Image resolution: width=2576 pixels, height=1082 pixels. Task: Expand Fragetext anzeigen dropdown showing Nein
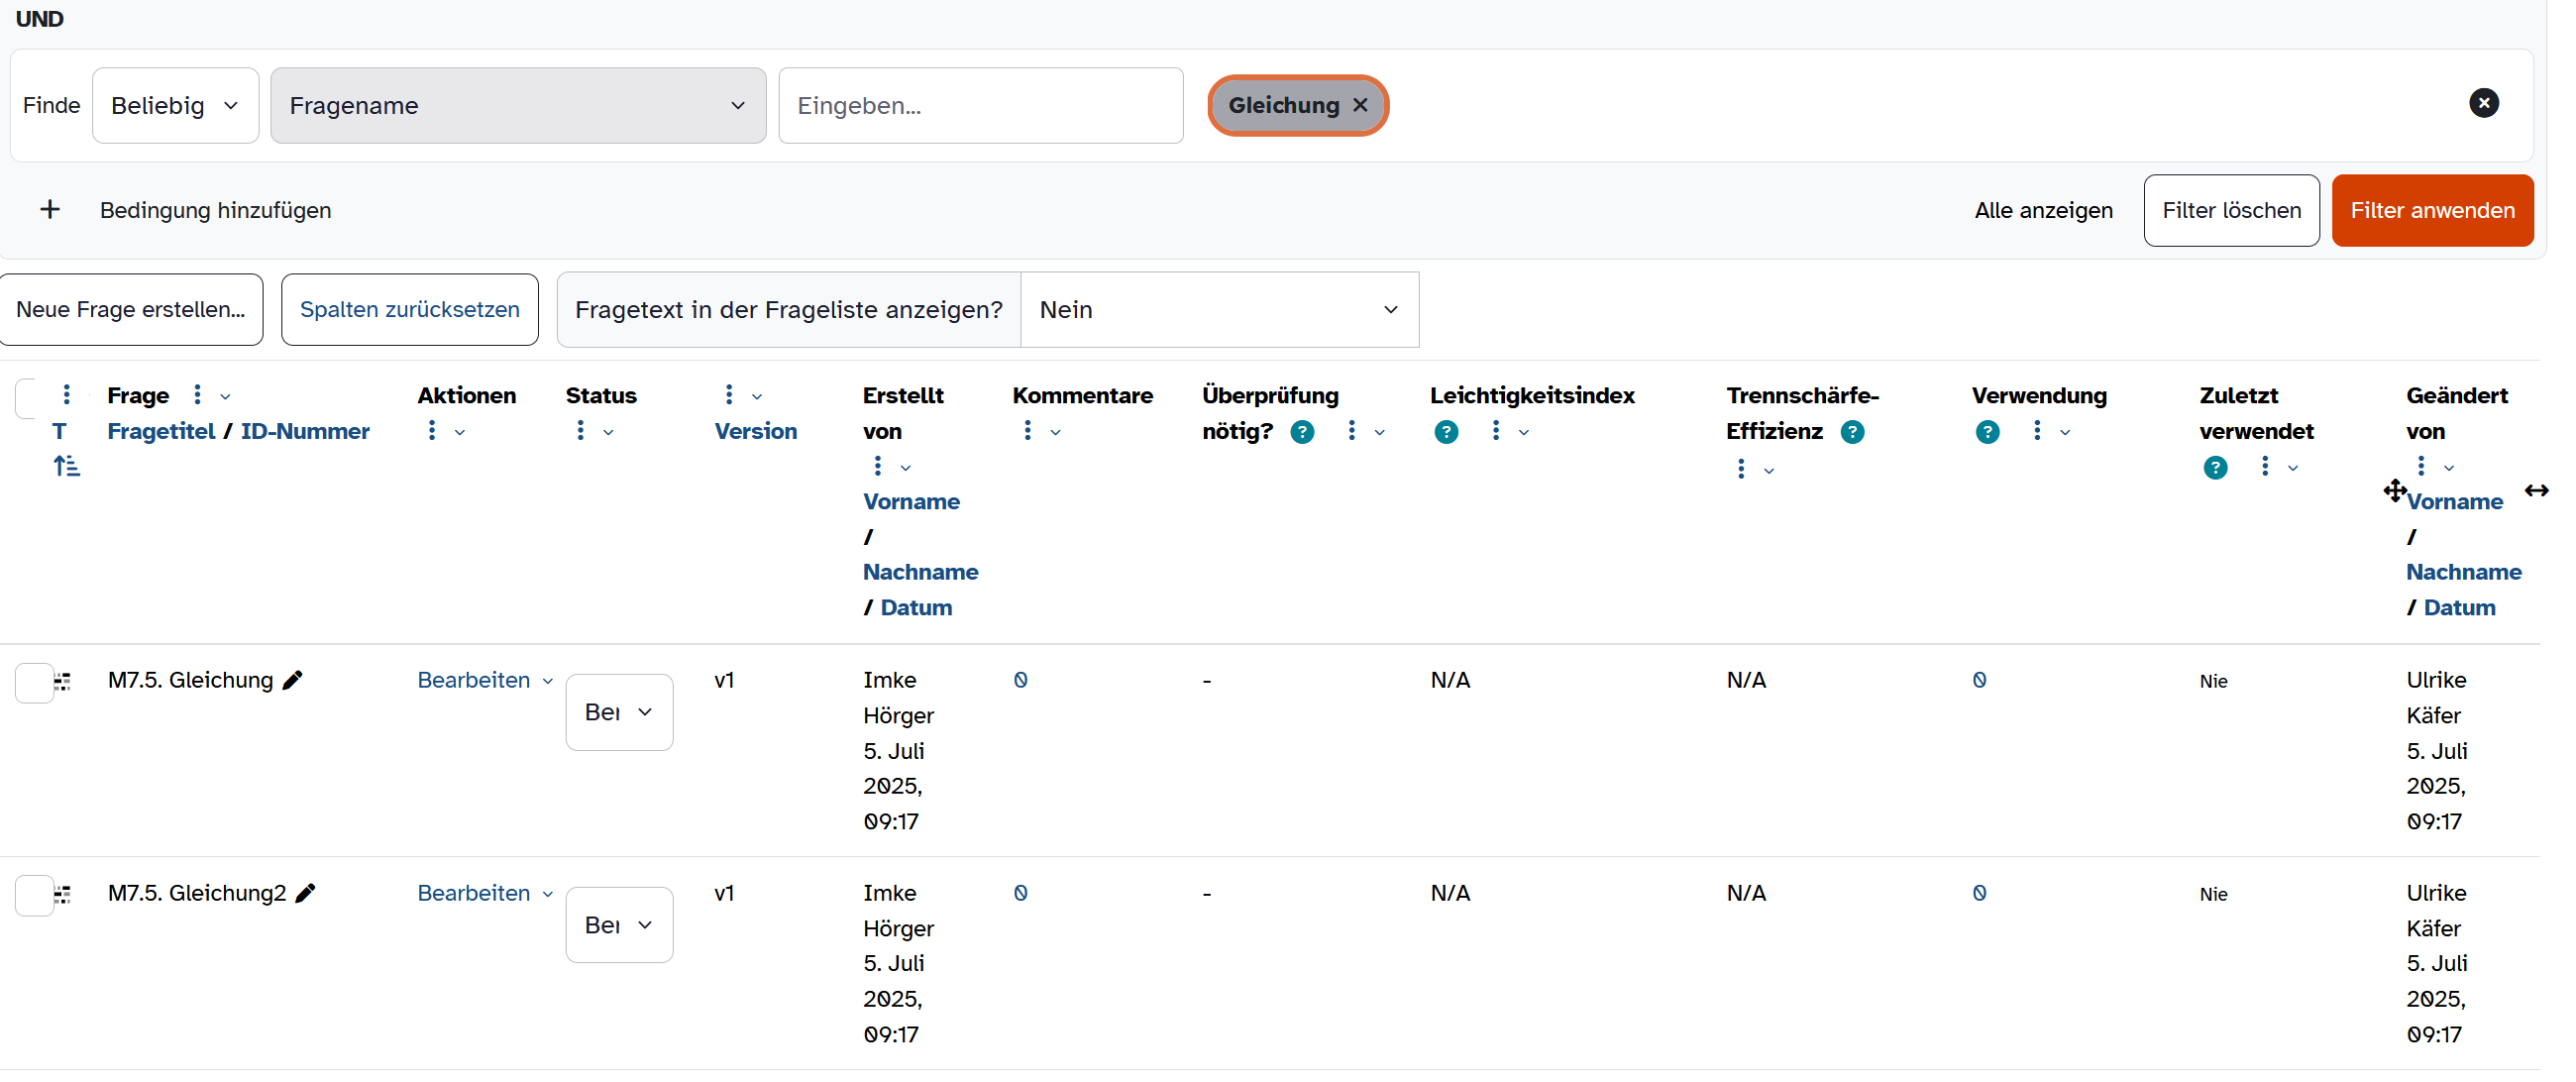[x=1219, y=310]
